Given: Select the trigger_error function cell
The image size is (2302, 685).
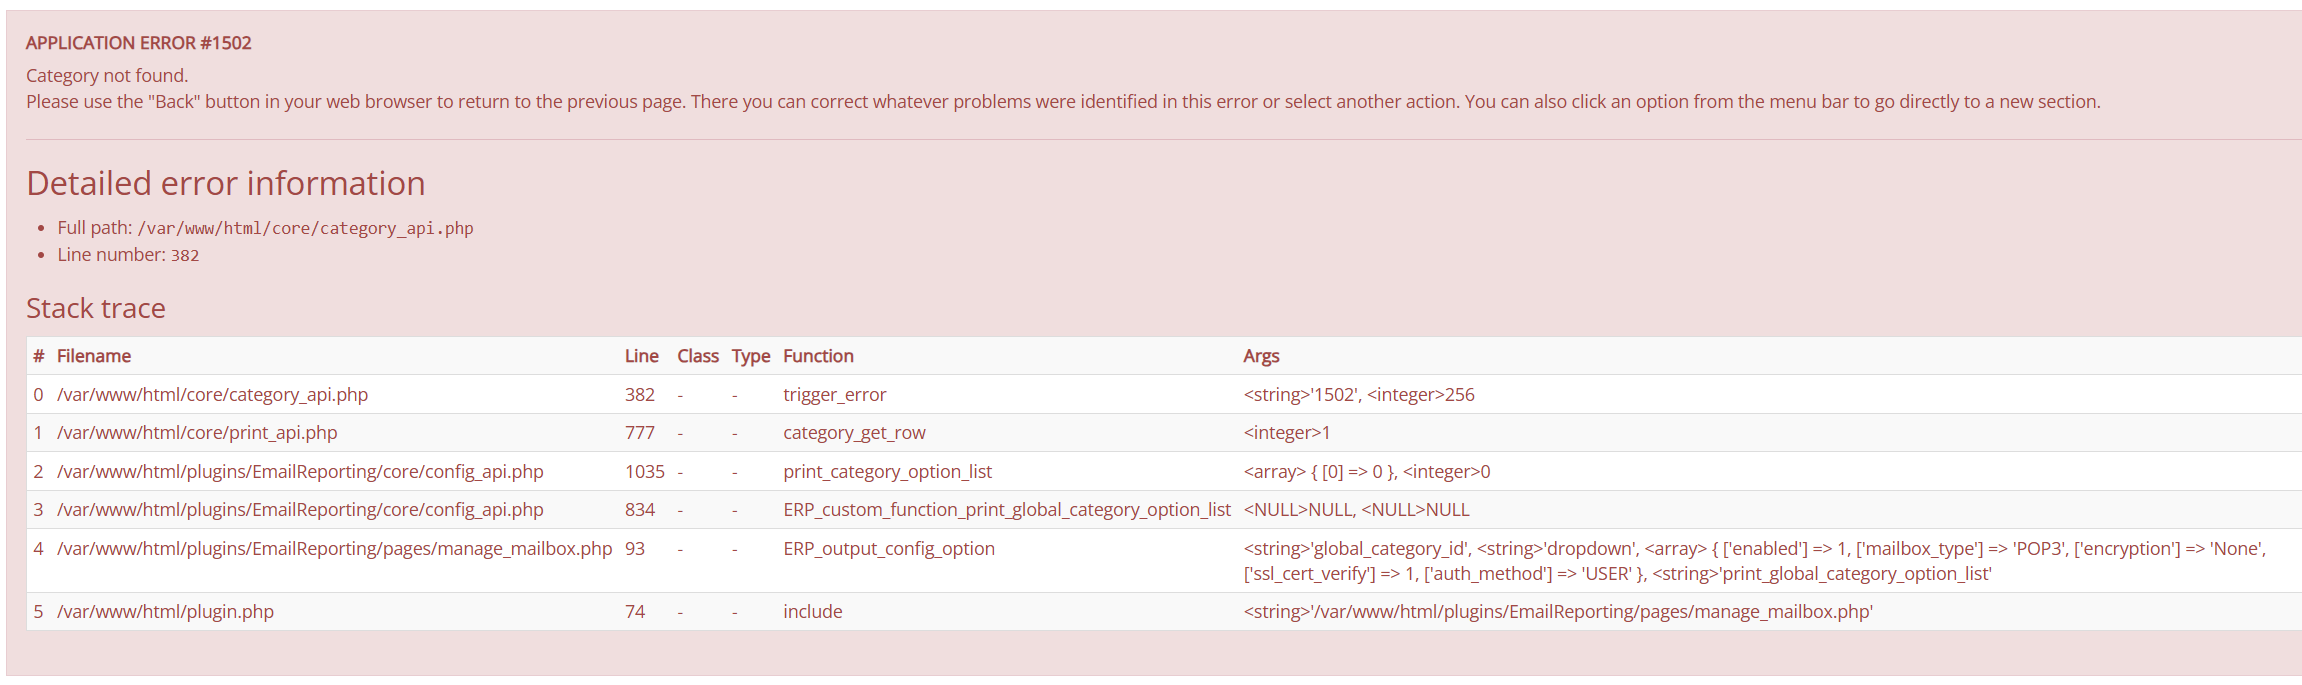Looking at the screenshot, I should click(834, 394).
